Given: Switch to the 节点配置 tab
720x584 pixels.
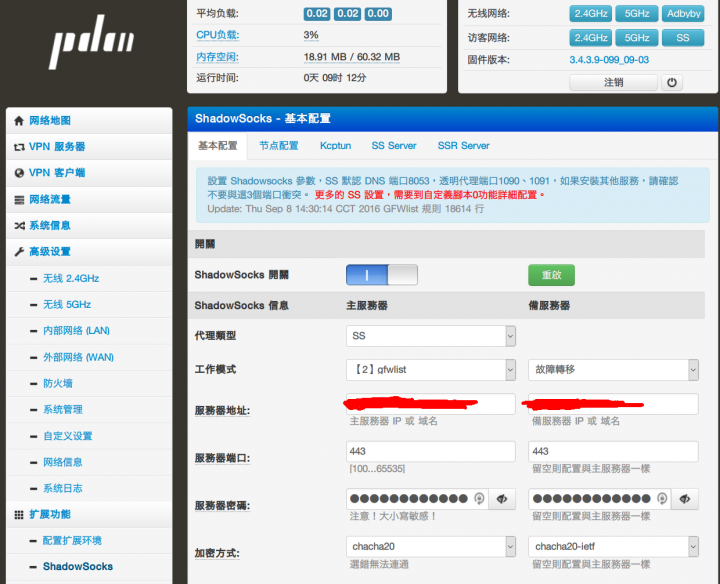Looking at the screenshot, I should coord(279,146).
